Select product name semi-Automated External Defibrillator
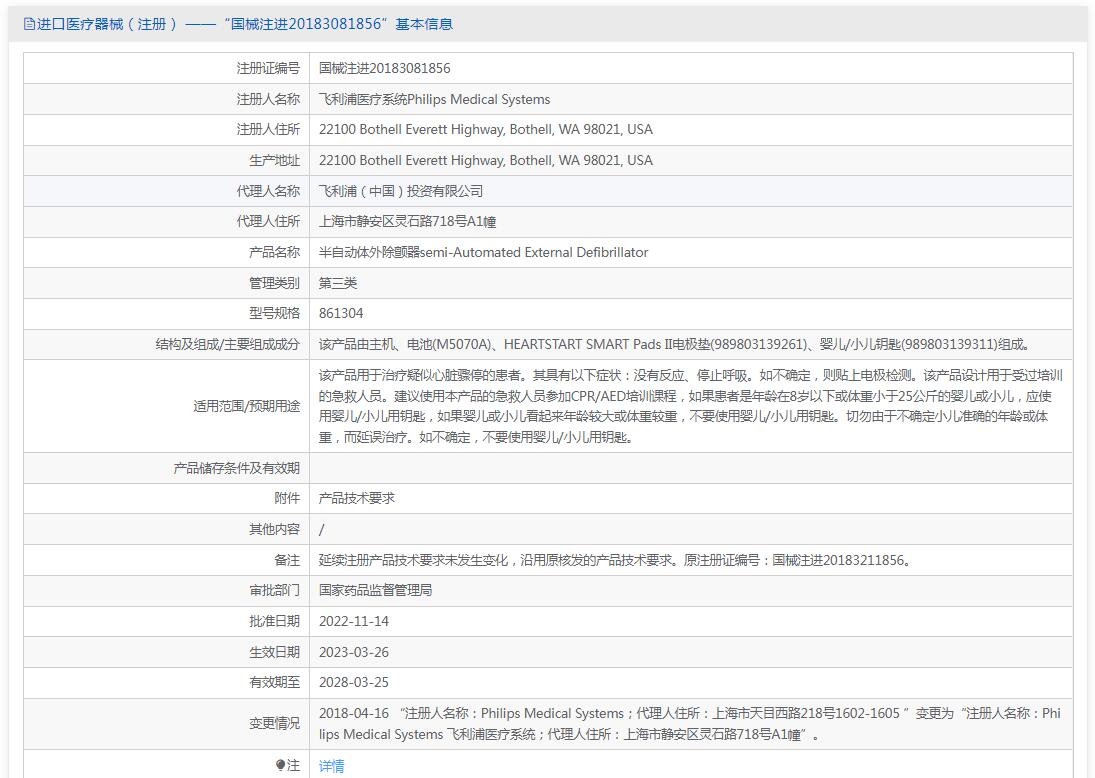1095x778 pixels. [483, 252]
